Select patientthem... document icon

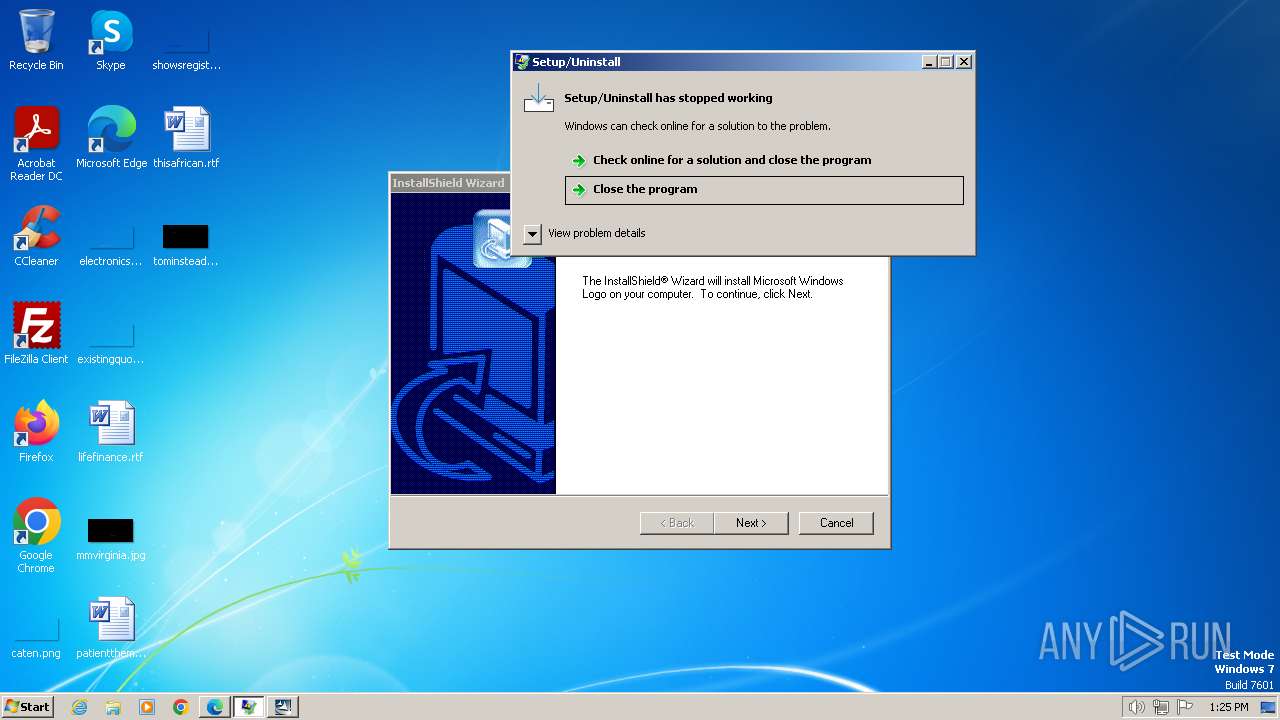point(111,627)
